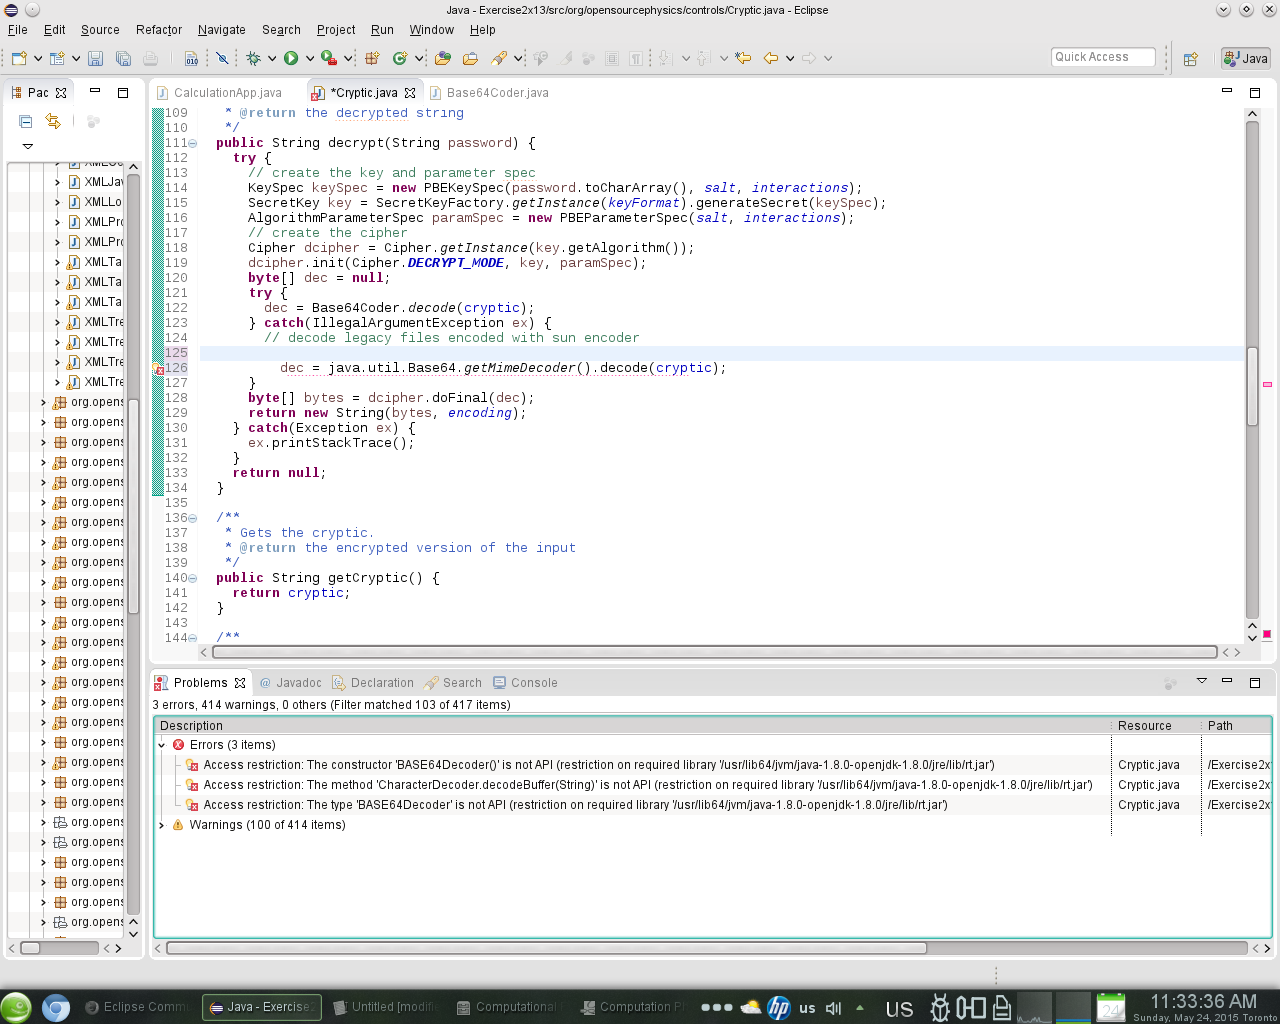Collapse the Errors (3 items) group
The image size is (1280, 1024).
162,745
